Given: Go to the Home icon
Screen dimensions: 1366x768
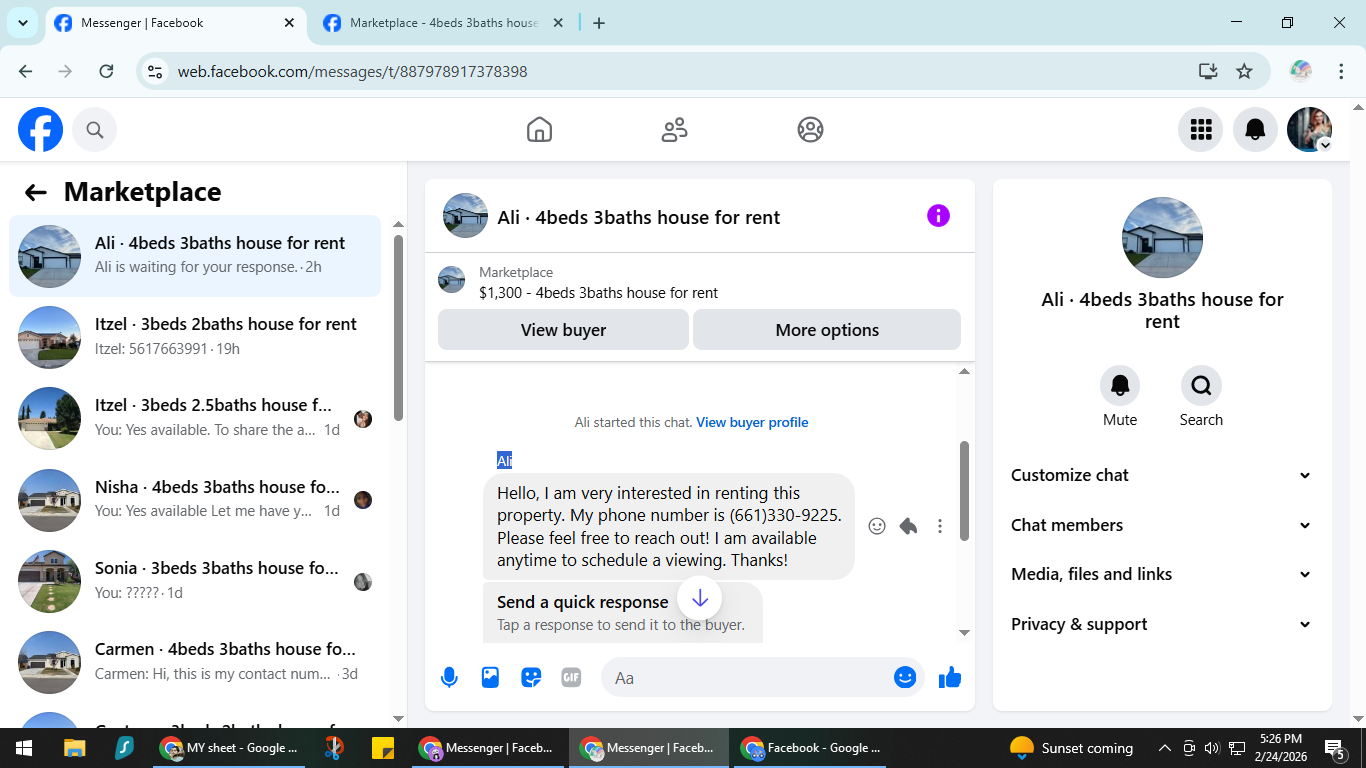Looking at the screenshot, I should point(539,130).
